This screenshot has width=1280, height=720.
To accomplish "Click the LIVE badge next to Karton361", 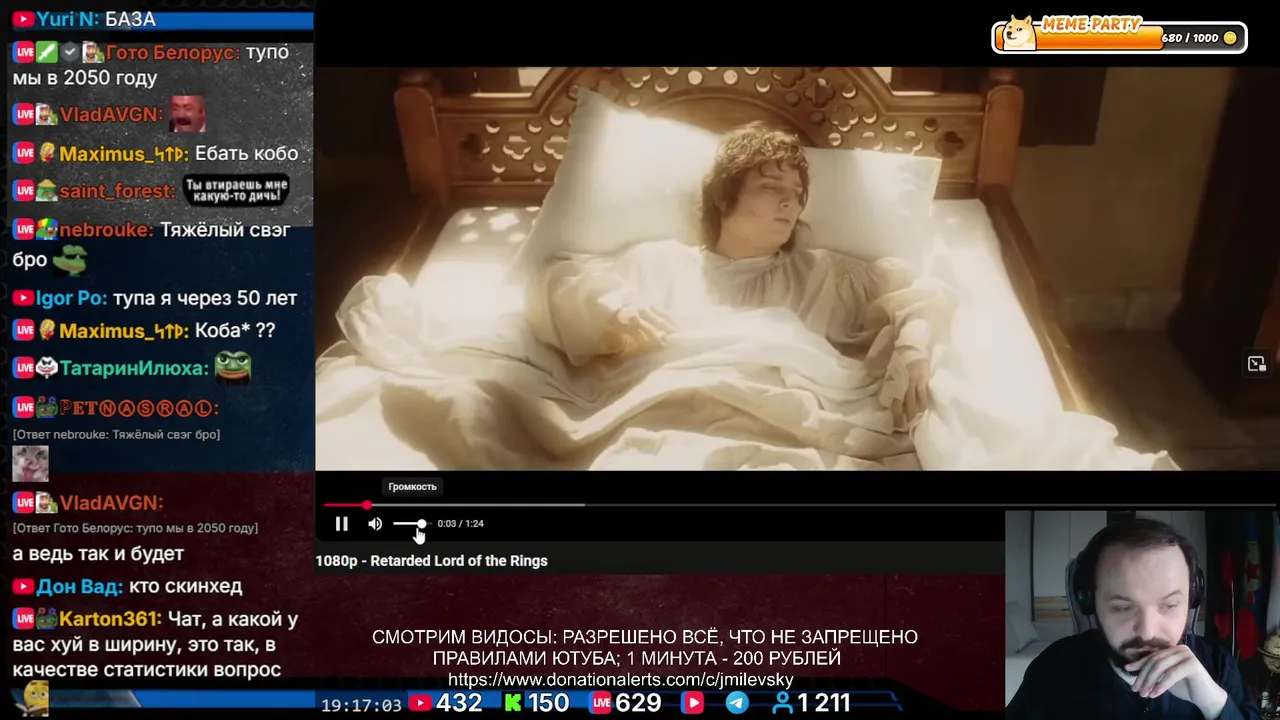I will (23, 619).
